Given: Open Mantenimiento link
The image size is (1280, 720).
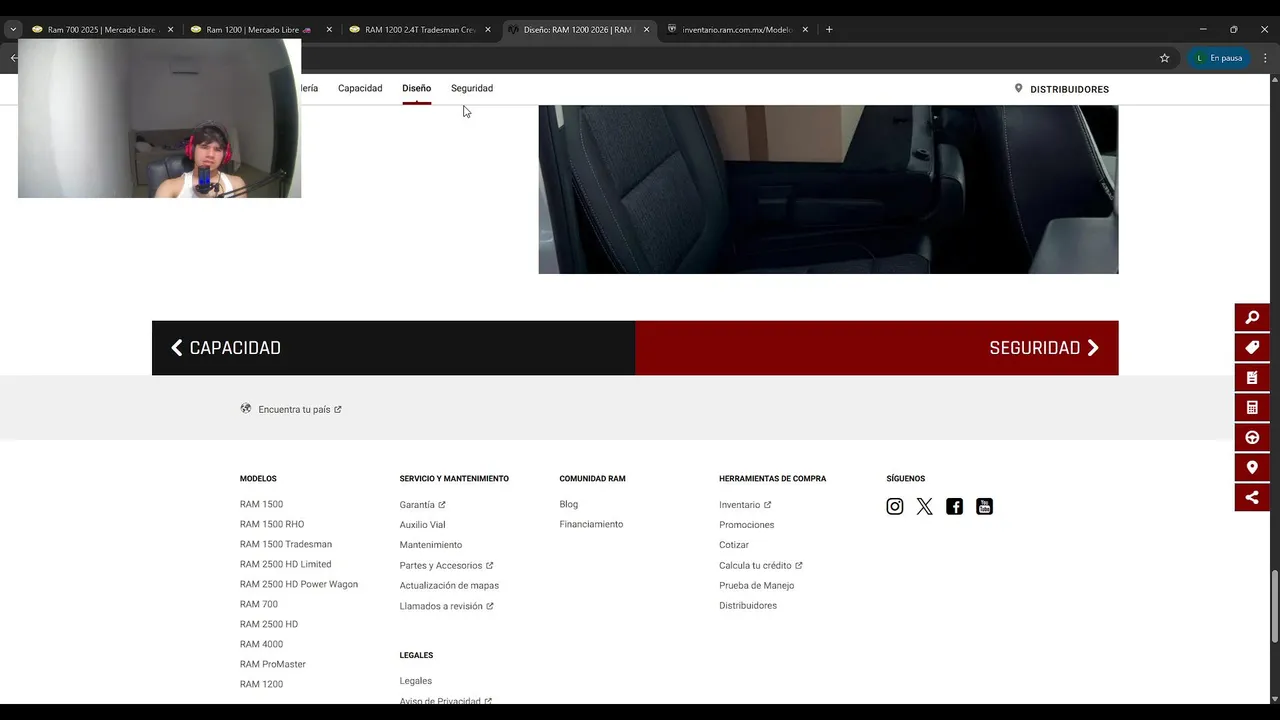Looking at the screenshot, I should click(x=431, y=545).
